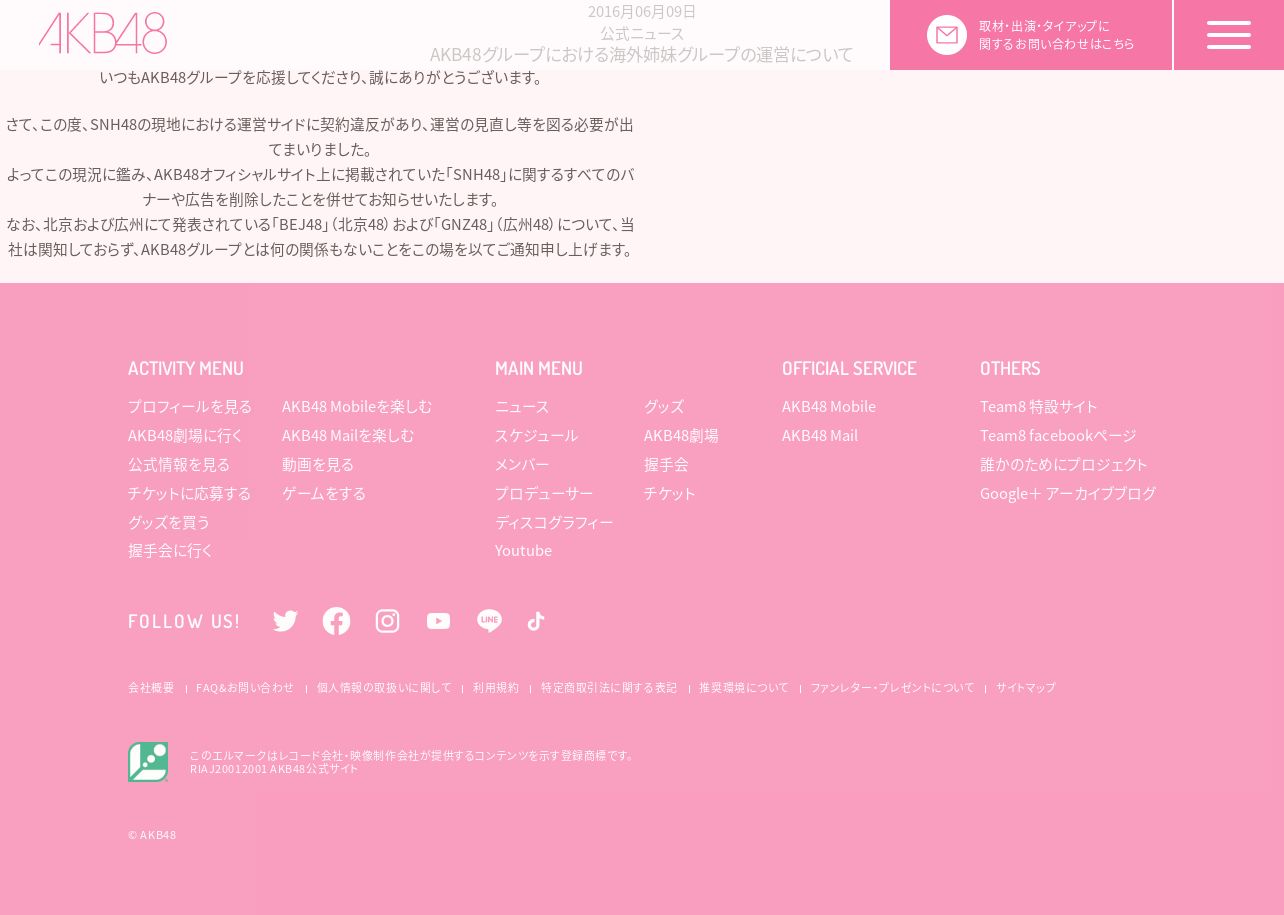Click the mail envelope inquiry icon
1284x915 pixels.
click(947, 35)
